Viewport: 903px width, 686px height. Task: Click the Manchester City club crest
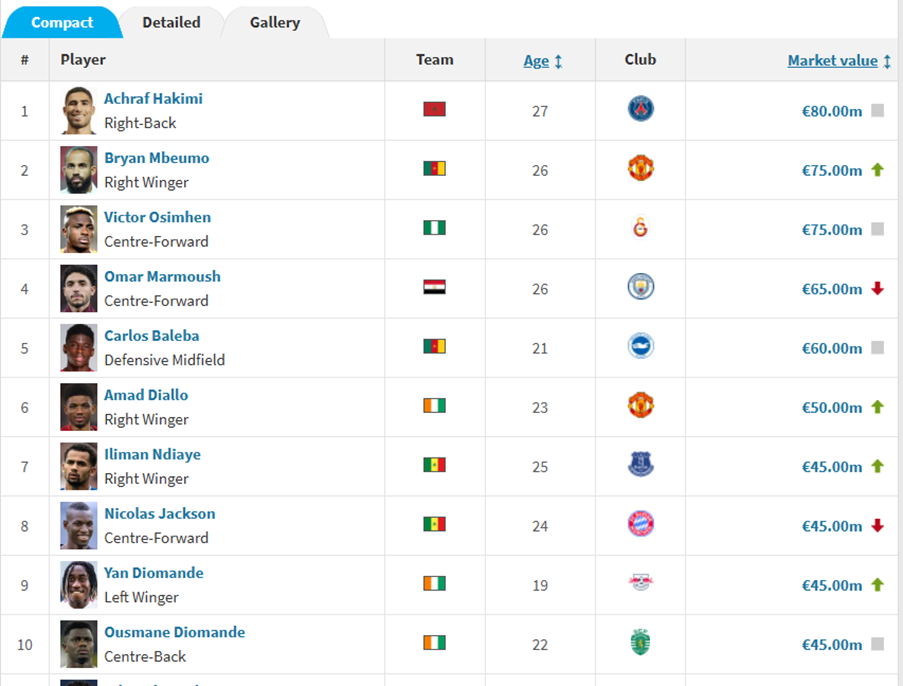pyautogui.click(x=640, y=288)
